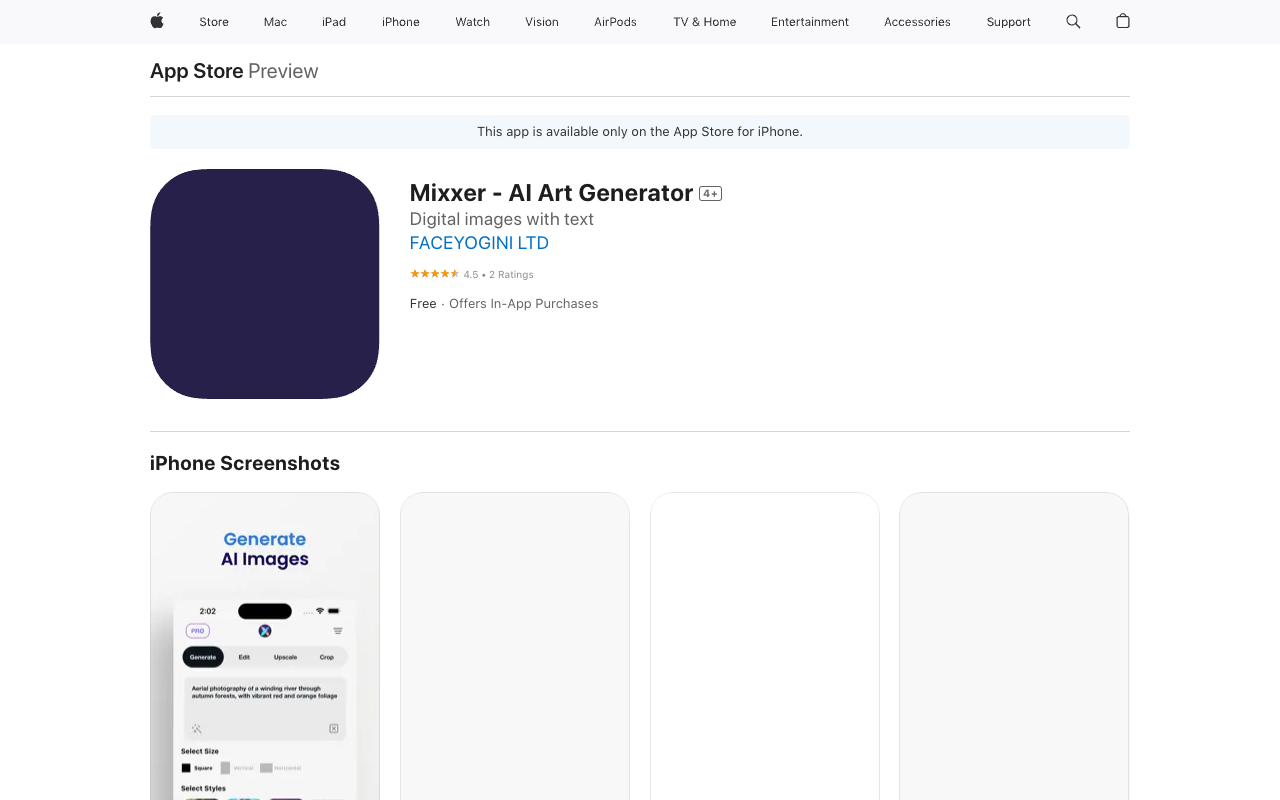Click the availability notice banner text

(640, 132)
